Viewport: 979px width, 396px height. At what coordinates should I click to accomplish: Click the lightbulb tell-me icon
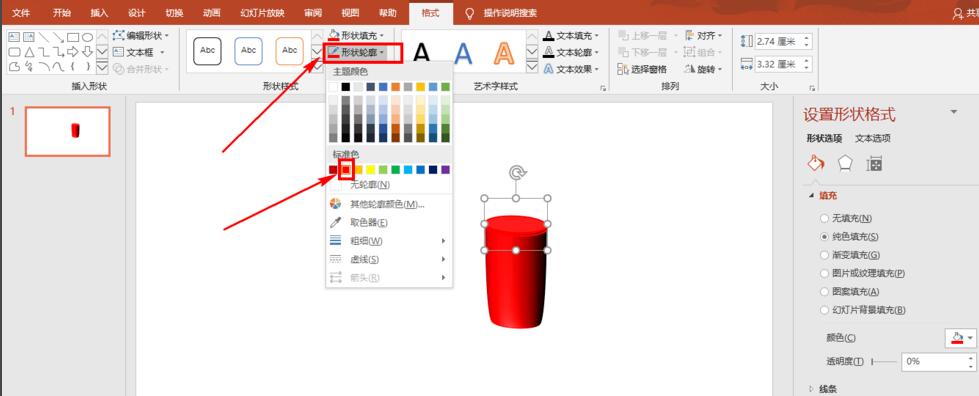pyautogui.click(x=470, y=13)
